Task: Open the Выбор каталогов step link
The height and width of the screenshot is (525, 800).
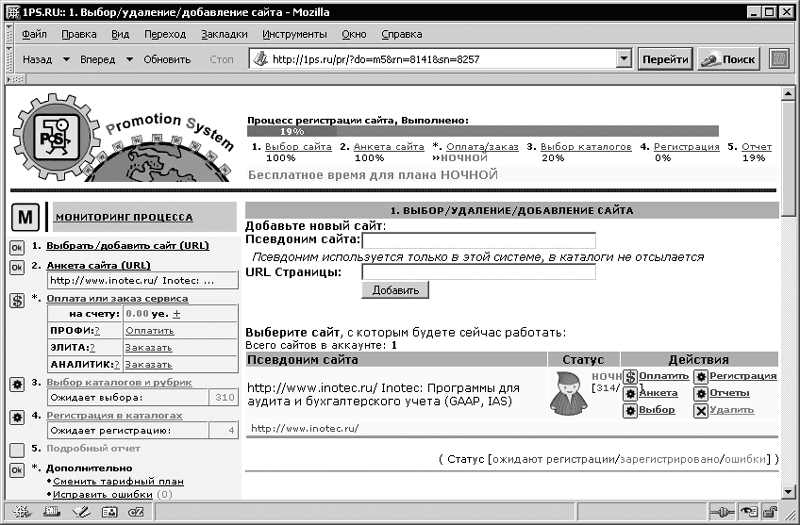Action: click(x=586, y=147)
